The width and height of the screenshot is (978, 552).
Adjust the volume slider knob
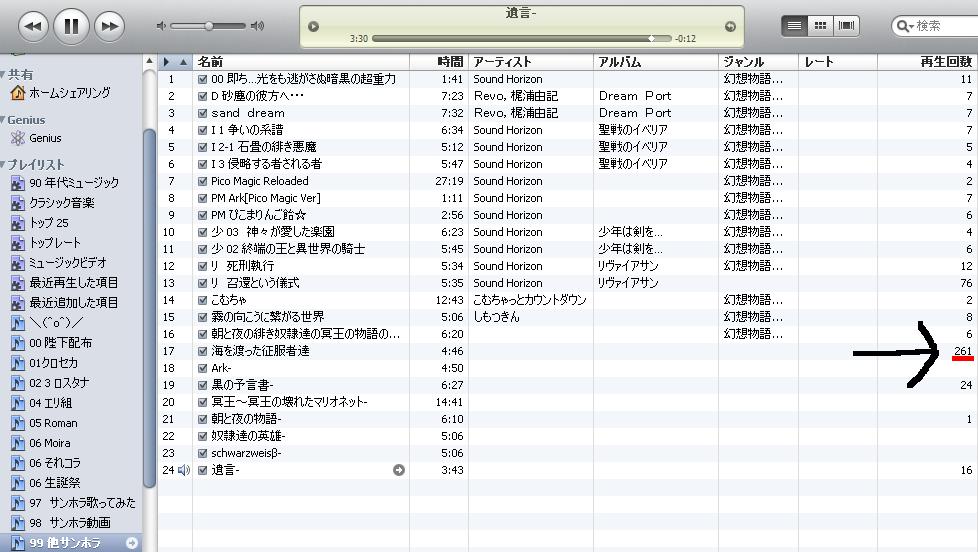[x=209, y=26]
